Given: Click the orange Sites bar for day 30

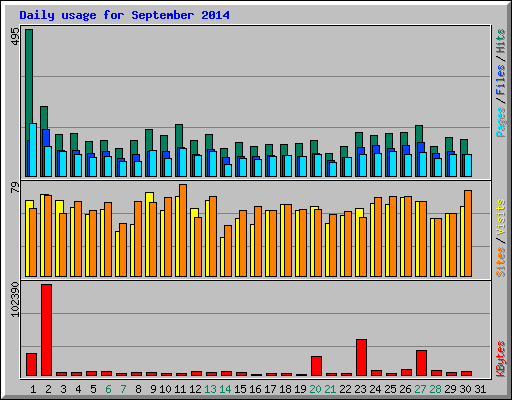Looking at the screenshot, I should click(x=468, y=233).
